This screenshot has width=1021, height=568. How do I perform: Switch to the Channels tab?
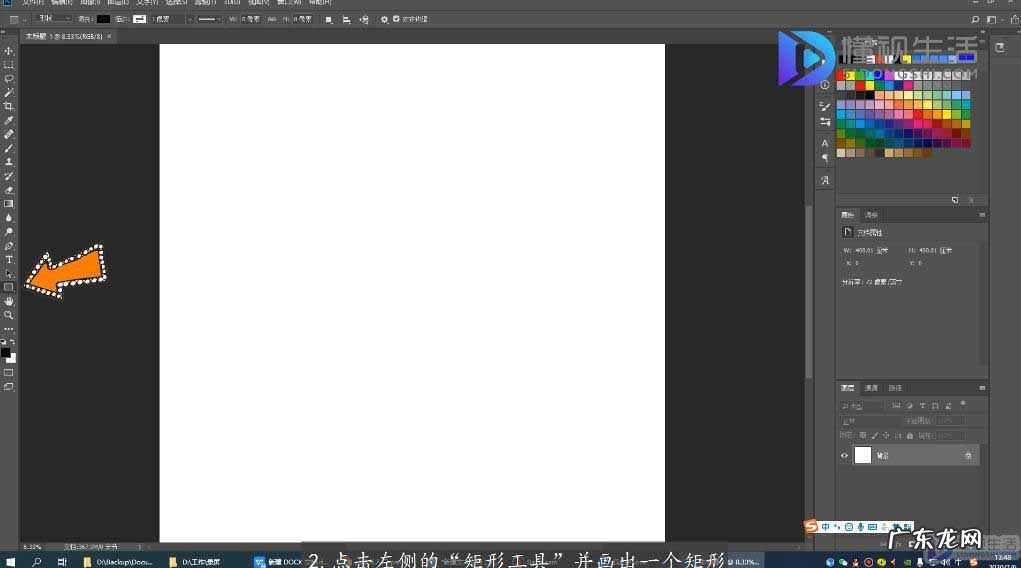click(871, 388)
